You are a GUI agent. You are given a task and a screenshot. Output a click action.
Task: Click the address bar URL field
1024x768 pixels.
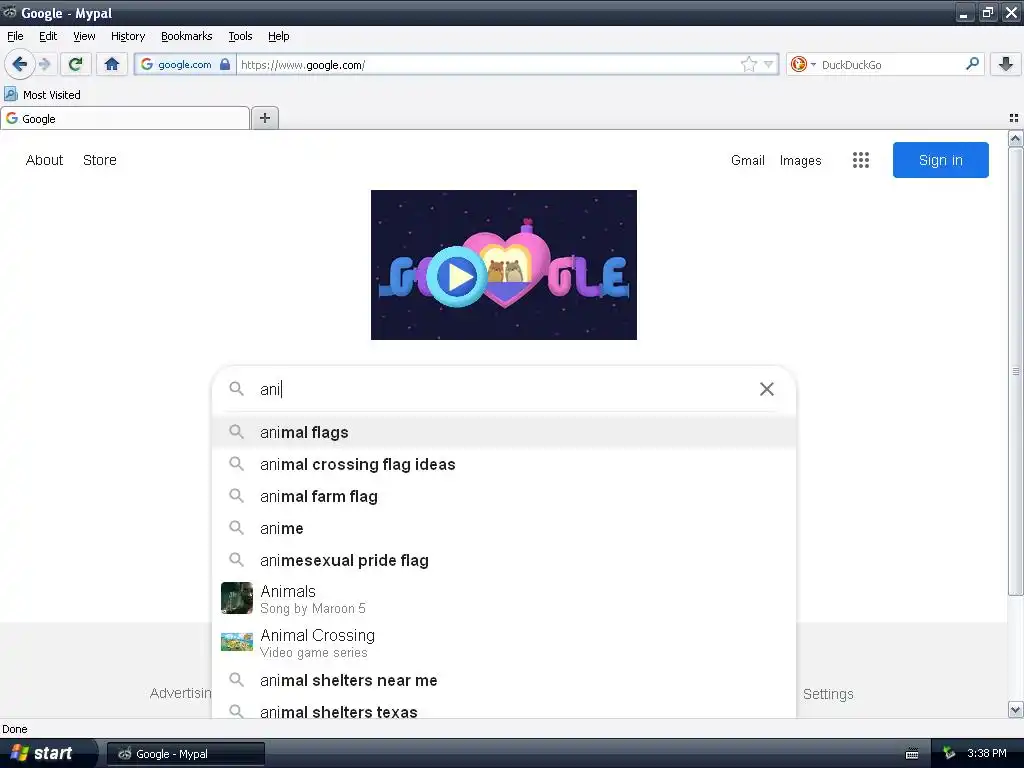(487, 64)
